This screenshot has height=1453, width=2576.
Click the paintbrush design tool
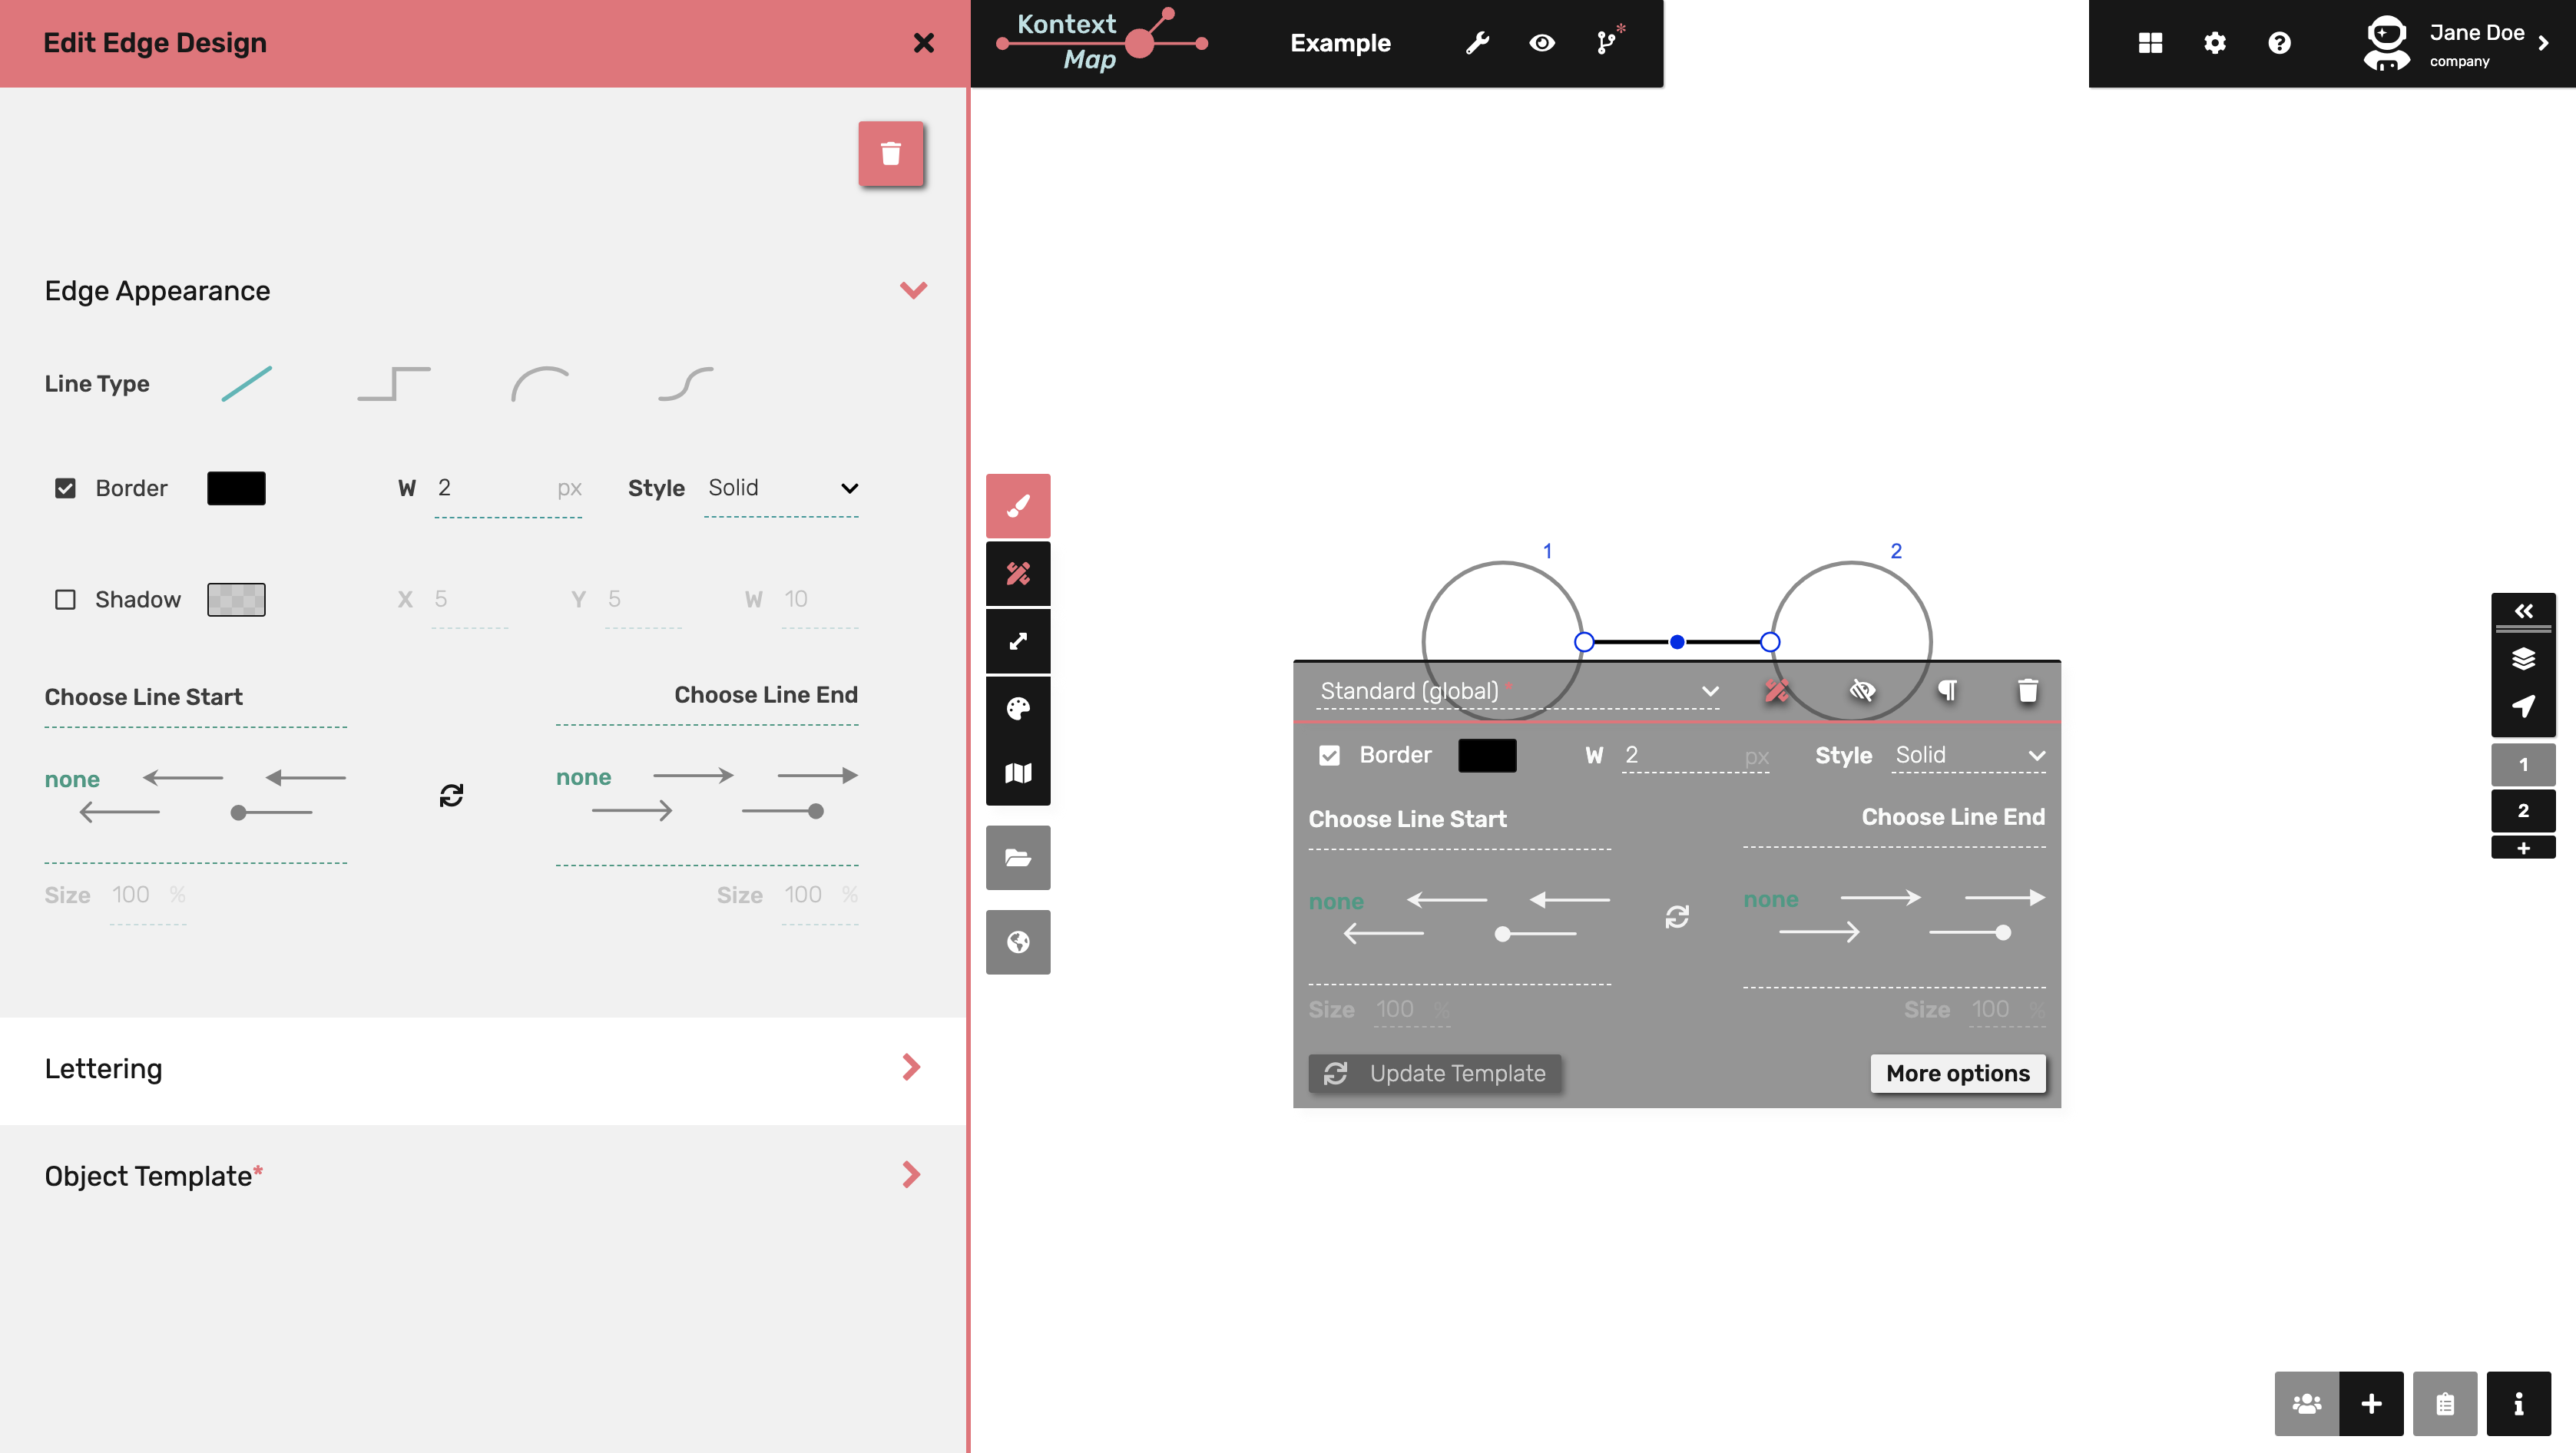click(x=1018, y=506)
